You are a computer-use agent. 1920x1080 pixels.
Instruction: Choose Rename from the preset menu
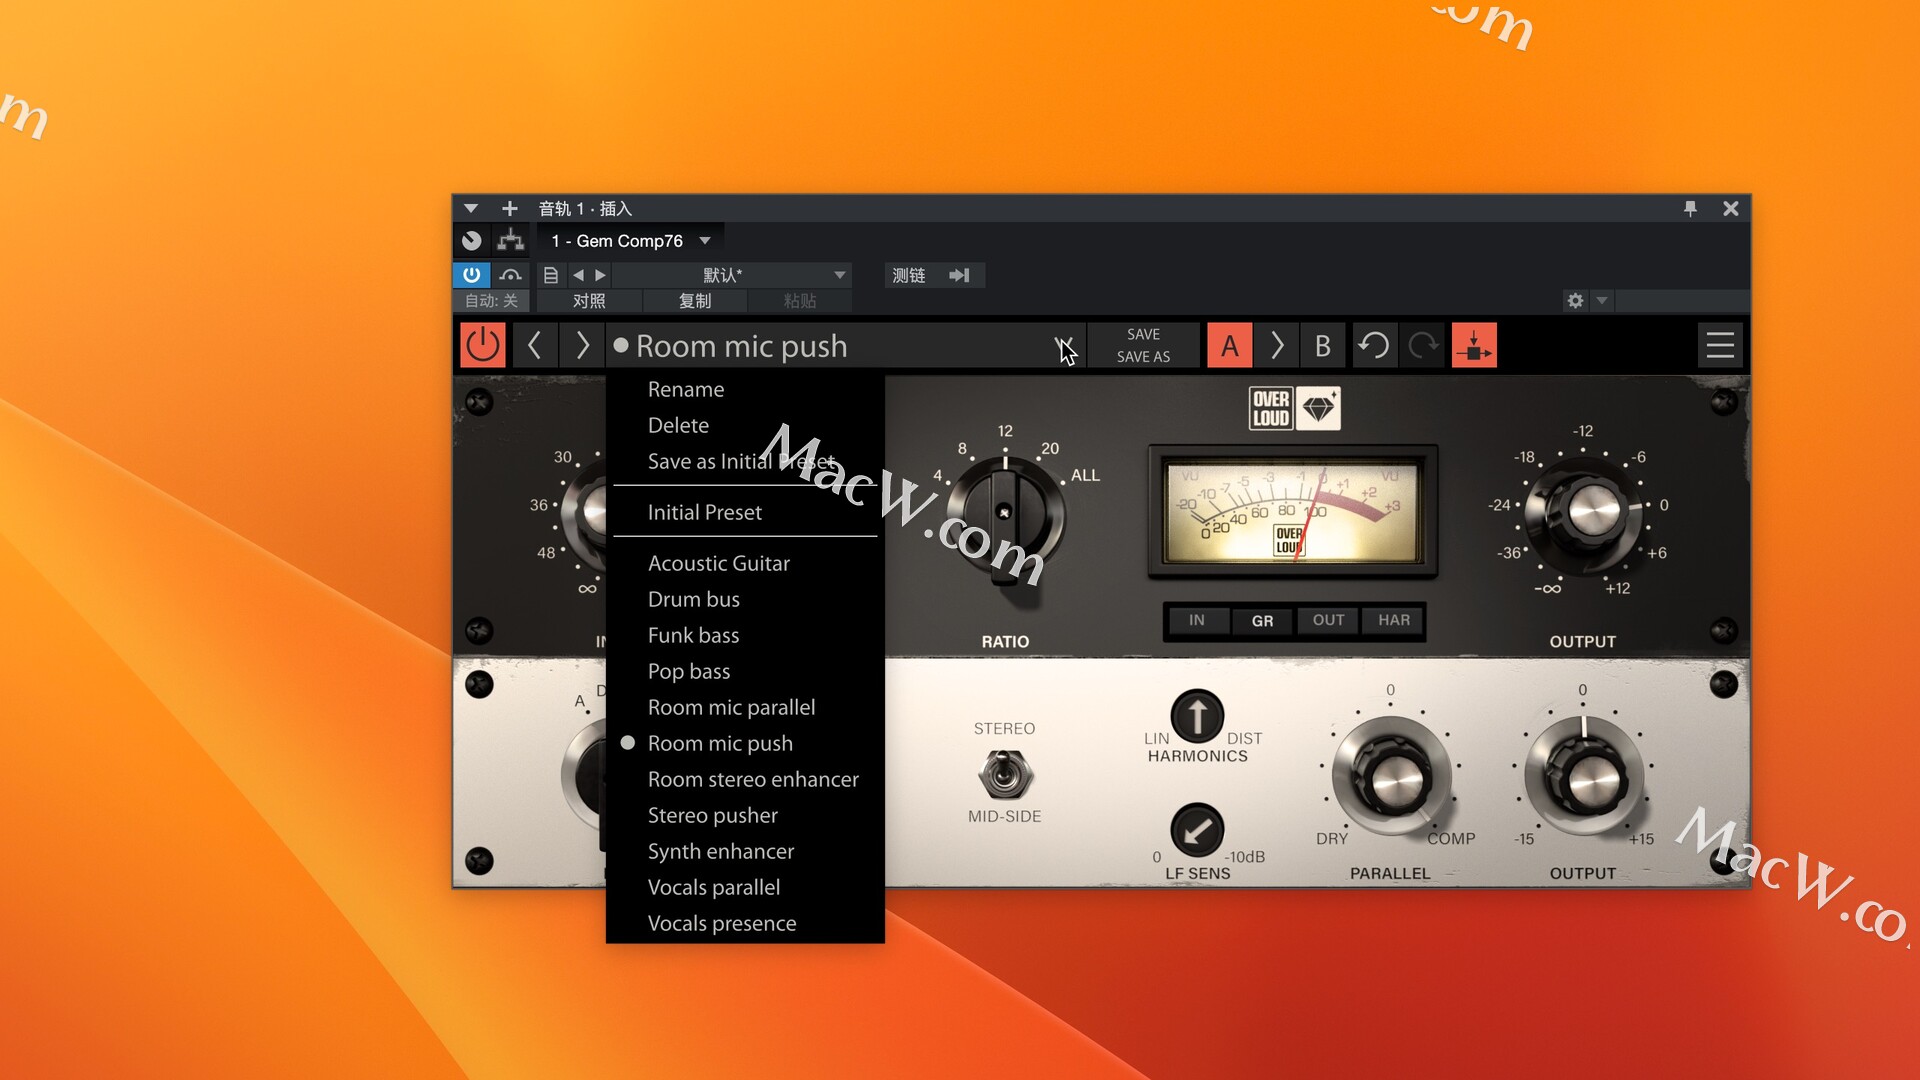coord(745,390)
